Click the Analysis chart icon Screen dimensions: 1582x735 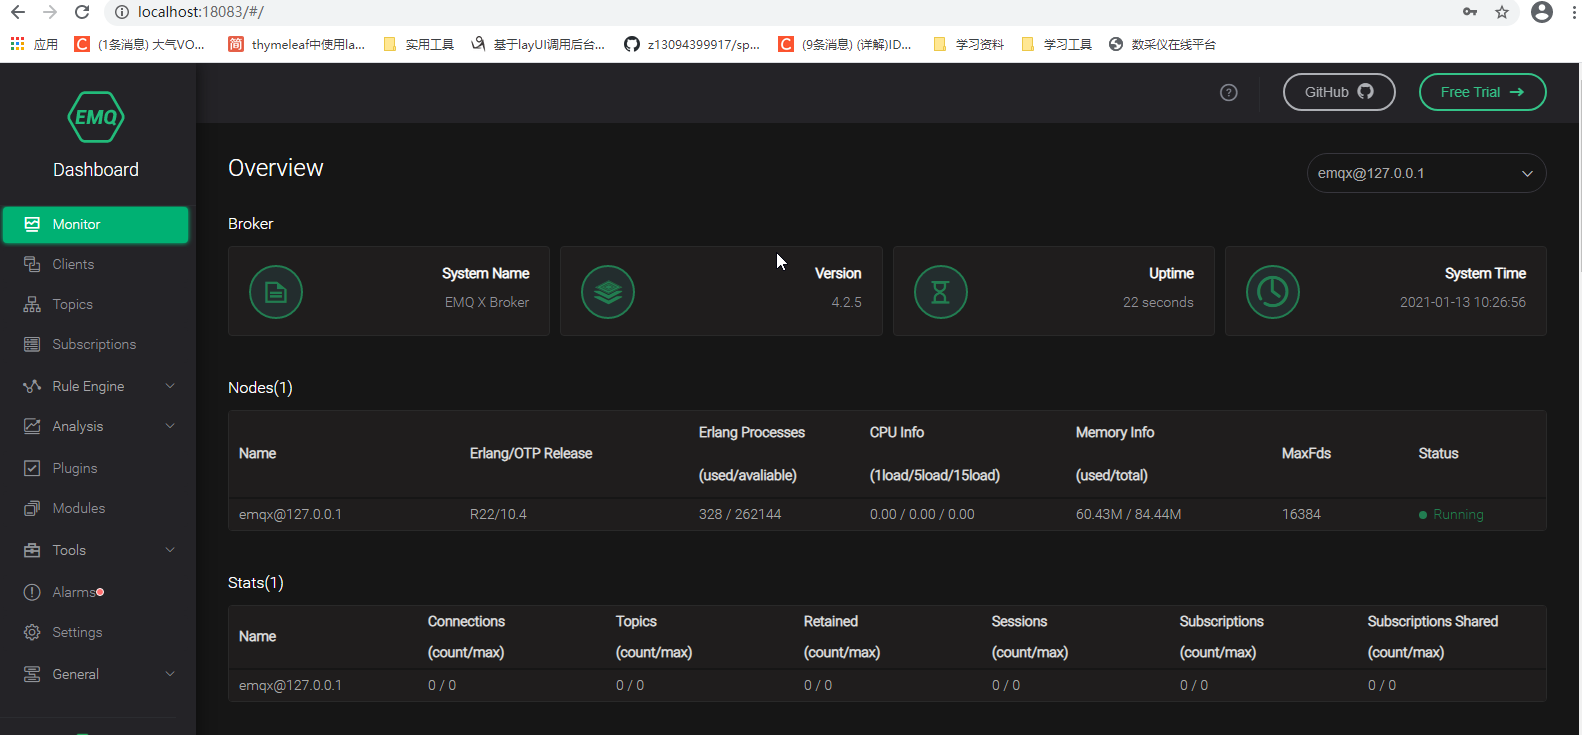tap(32, 426)
